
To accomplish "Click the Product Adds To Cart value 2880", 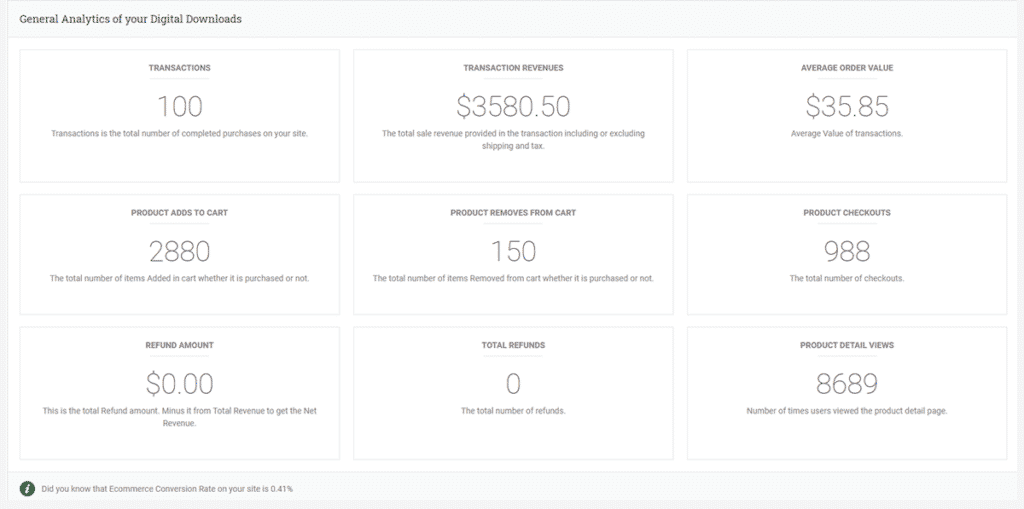I will [180, 252].
